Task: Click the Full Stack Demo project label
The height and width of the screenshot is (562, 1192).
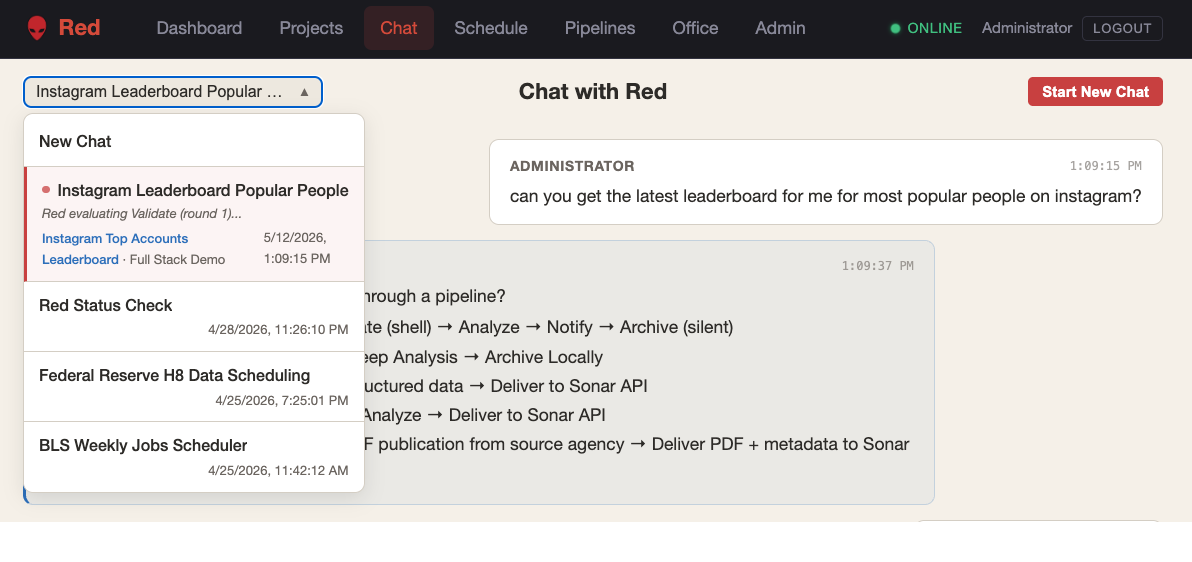Action: 177,259
